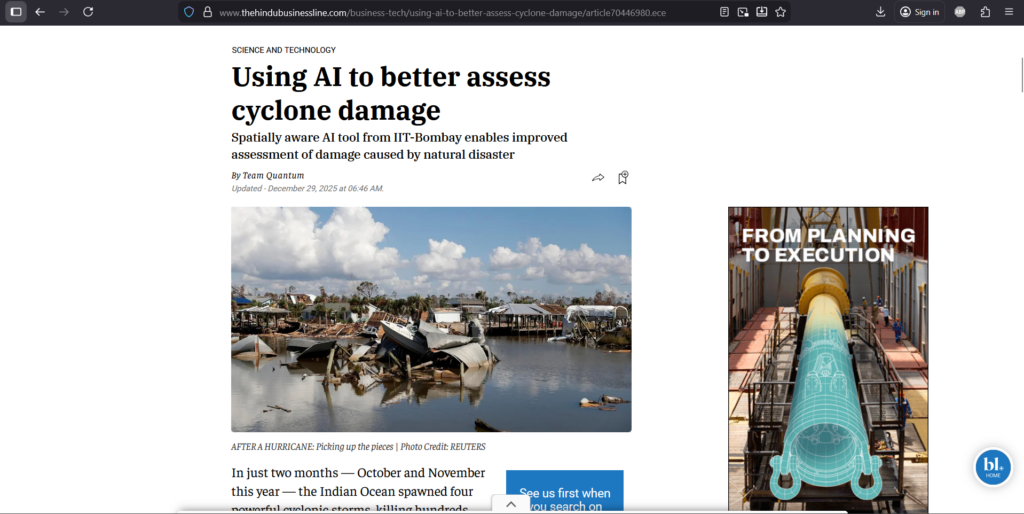This screenshot has width=1024, height=514.
Task: Open the Science and Technology section link
Action: point(283,50)
